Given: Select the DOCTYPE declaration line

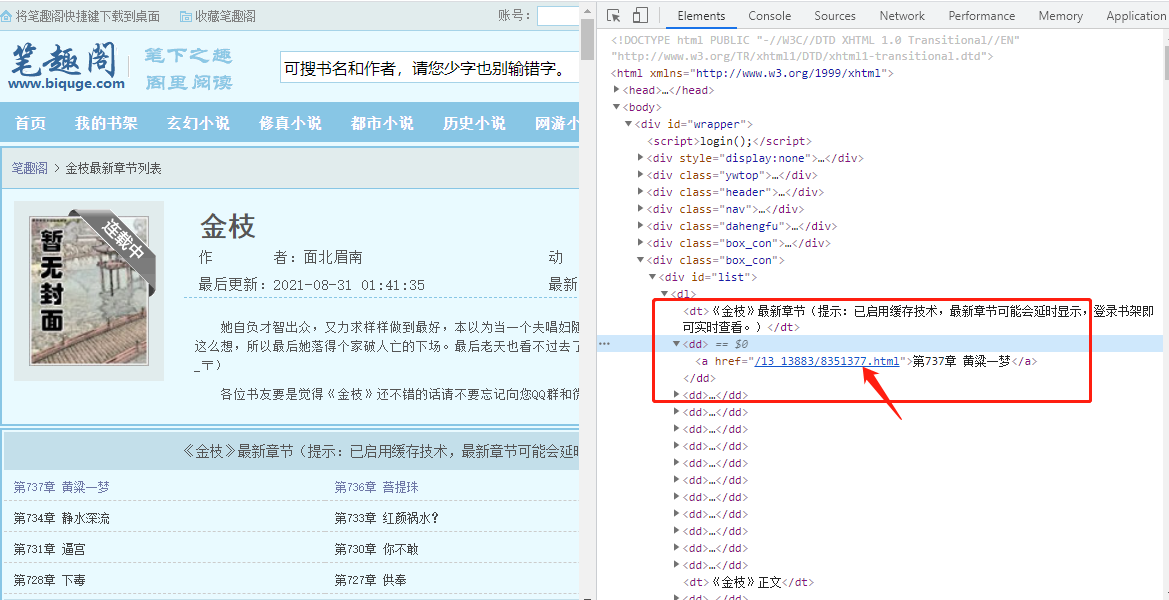Looking at the screenshot, I should click(816, 48).
